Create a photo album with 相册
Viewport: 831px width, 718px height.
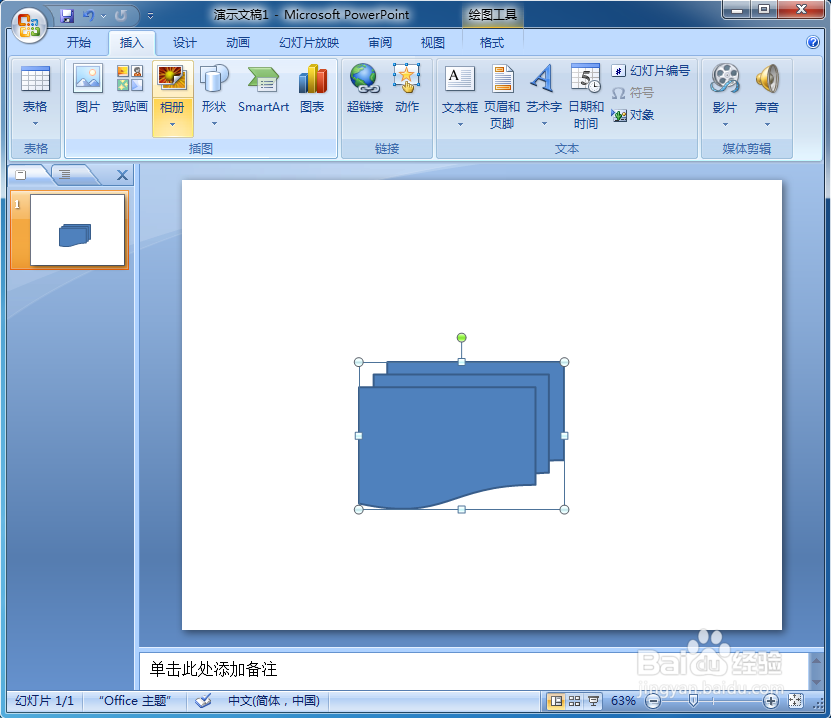(x=172, y=78)
